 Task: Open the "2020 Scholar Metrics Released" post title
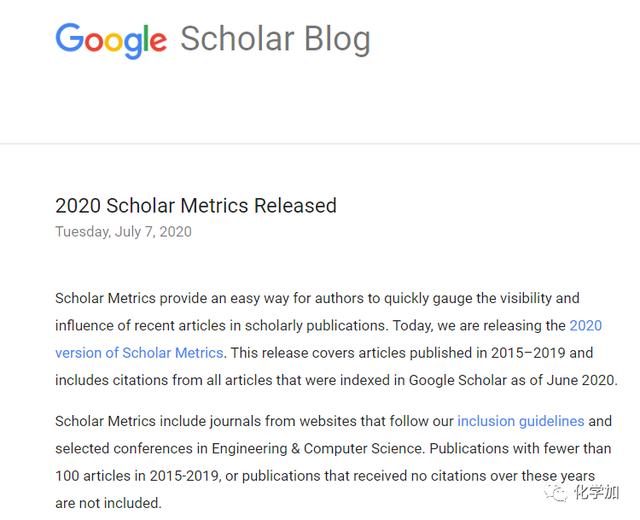pos(196,206)
